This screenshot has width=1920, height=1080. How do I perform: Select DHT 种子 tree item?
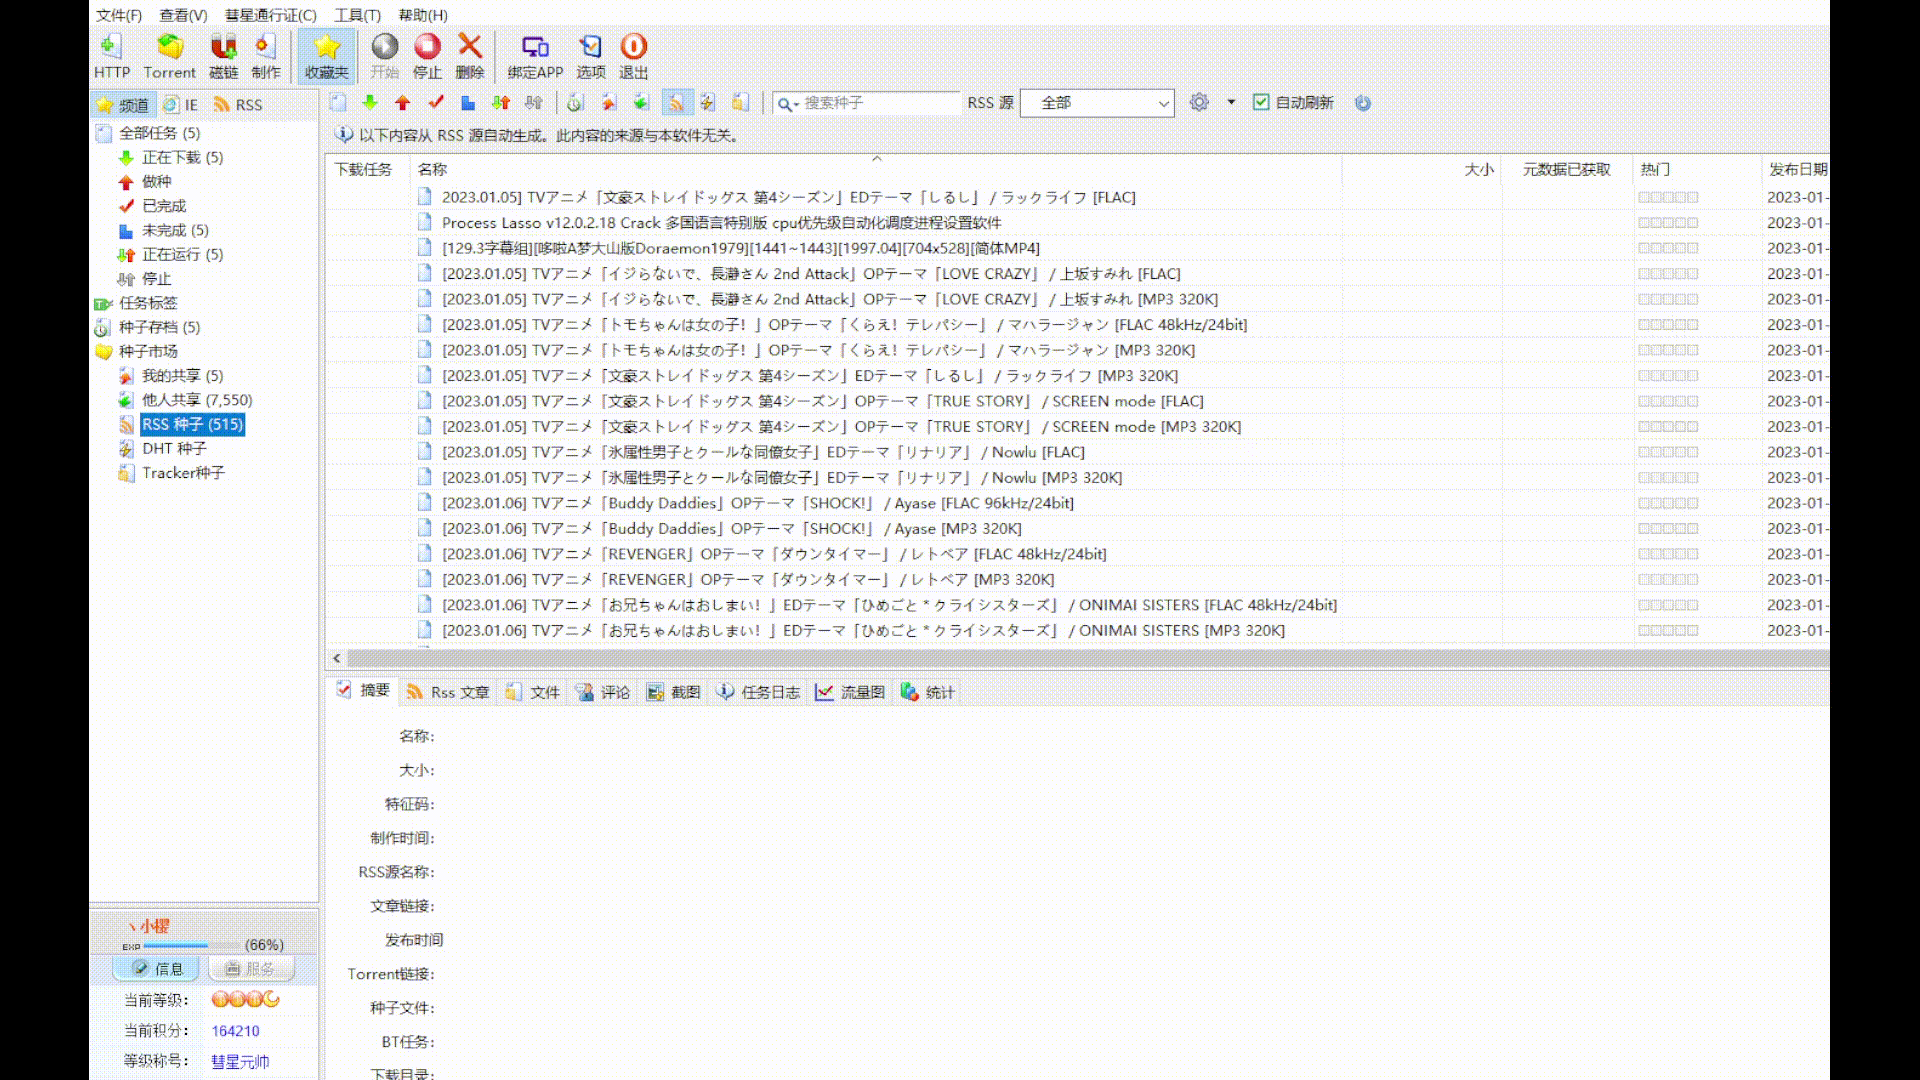coord(174,448)
